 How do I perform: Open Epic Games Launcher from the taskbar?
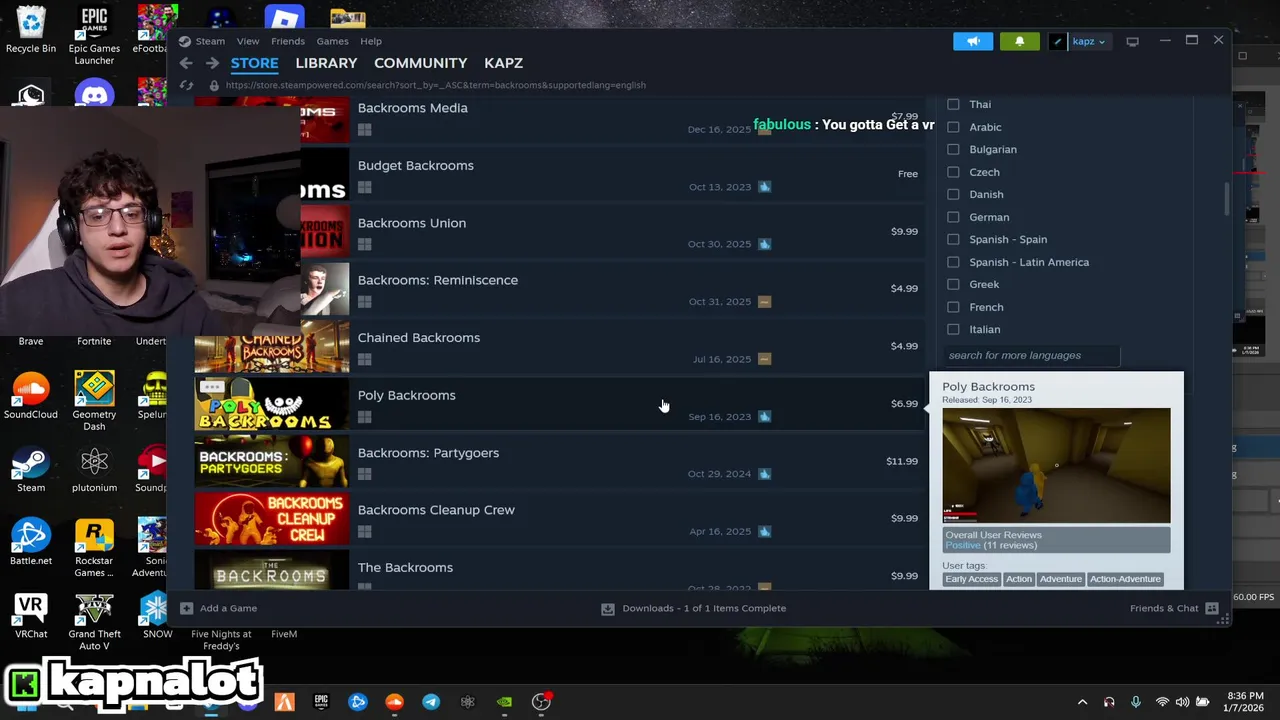pyautogui.click(x=321, y=702)
